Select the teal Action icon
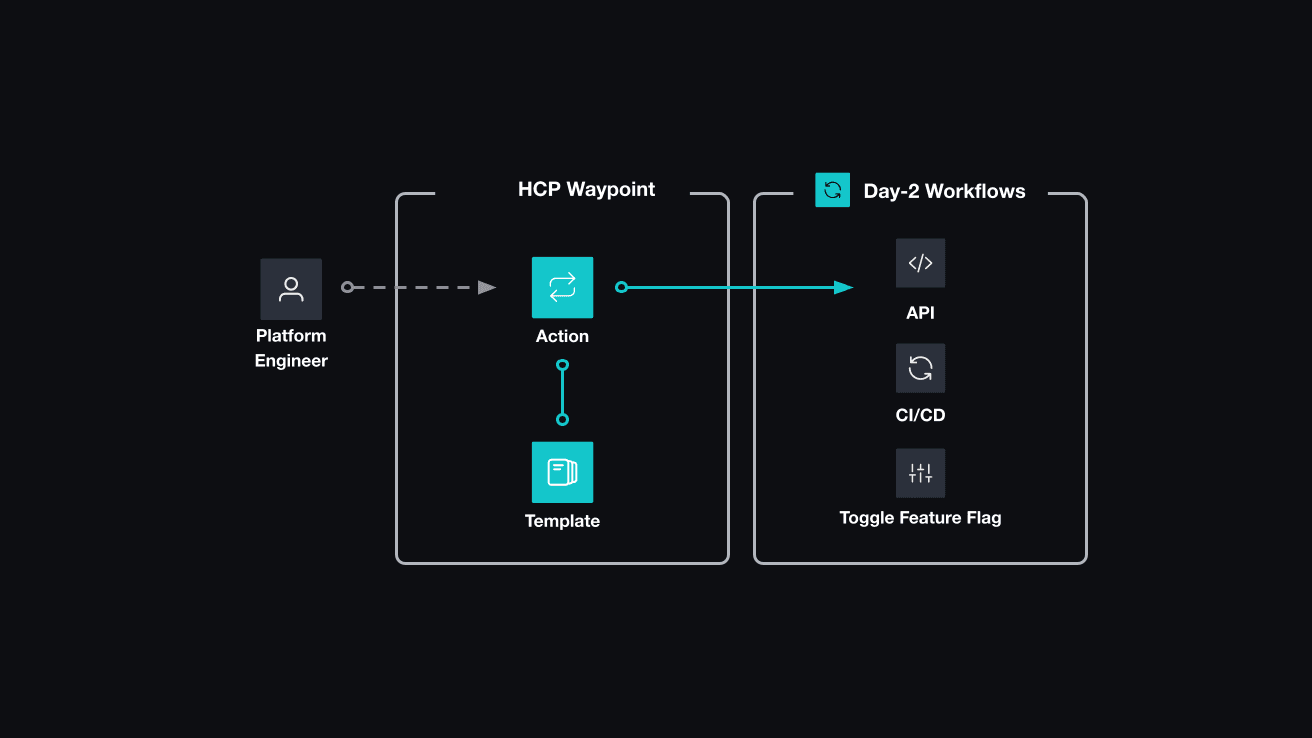Screen dimensions: 1312x738 tap(562, 288)
